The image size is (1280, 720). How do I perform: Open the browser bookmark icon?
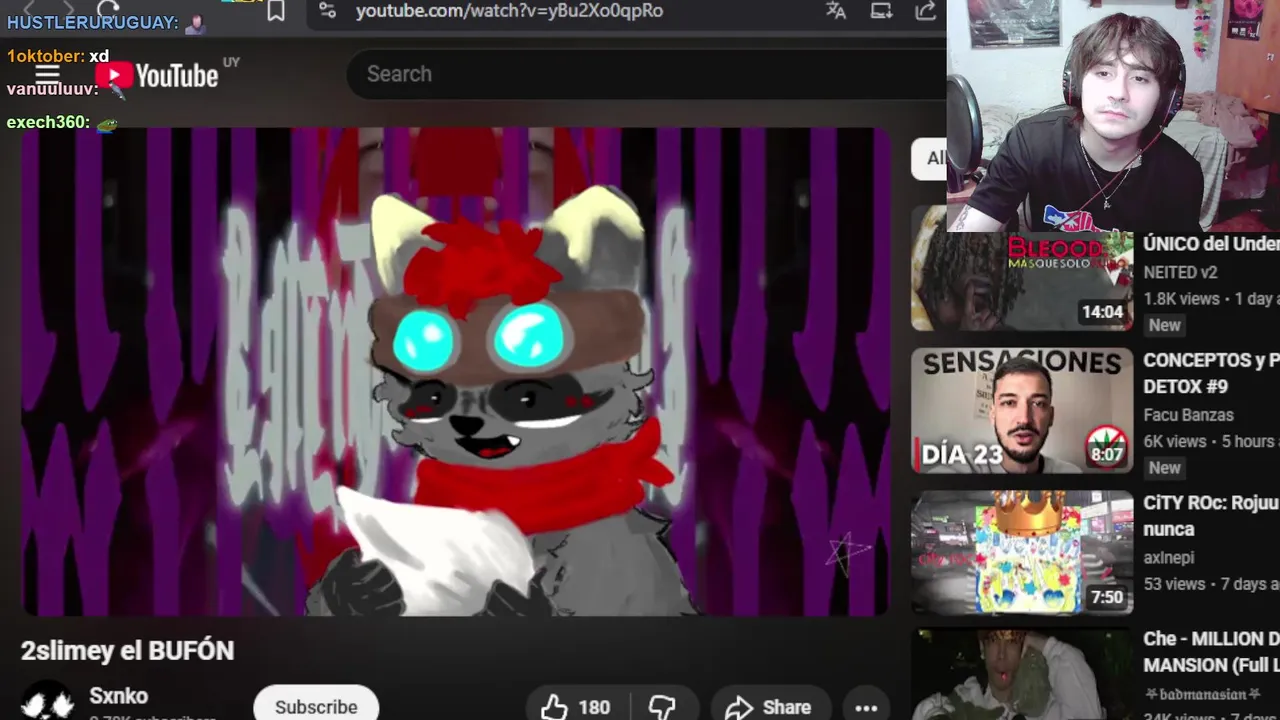pyautogui.click(x=276, y=11)
